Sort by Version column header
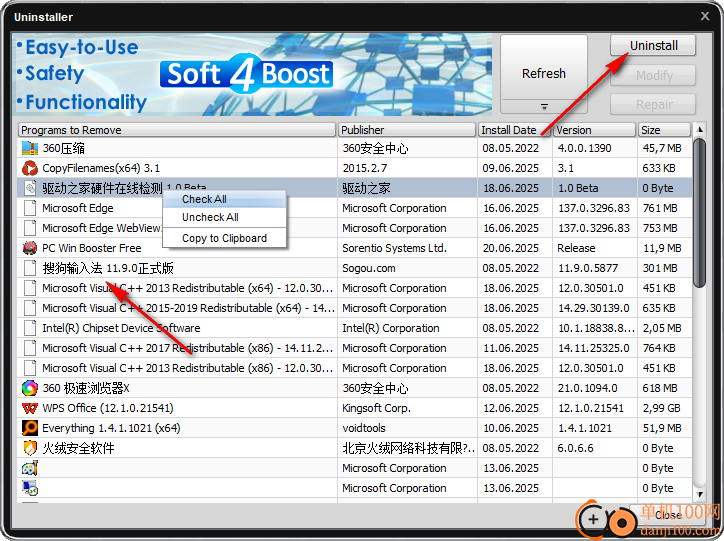Screen dimensions: 724x541 595,130
